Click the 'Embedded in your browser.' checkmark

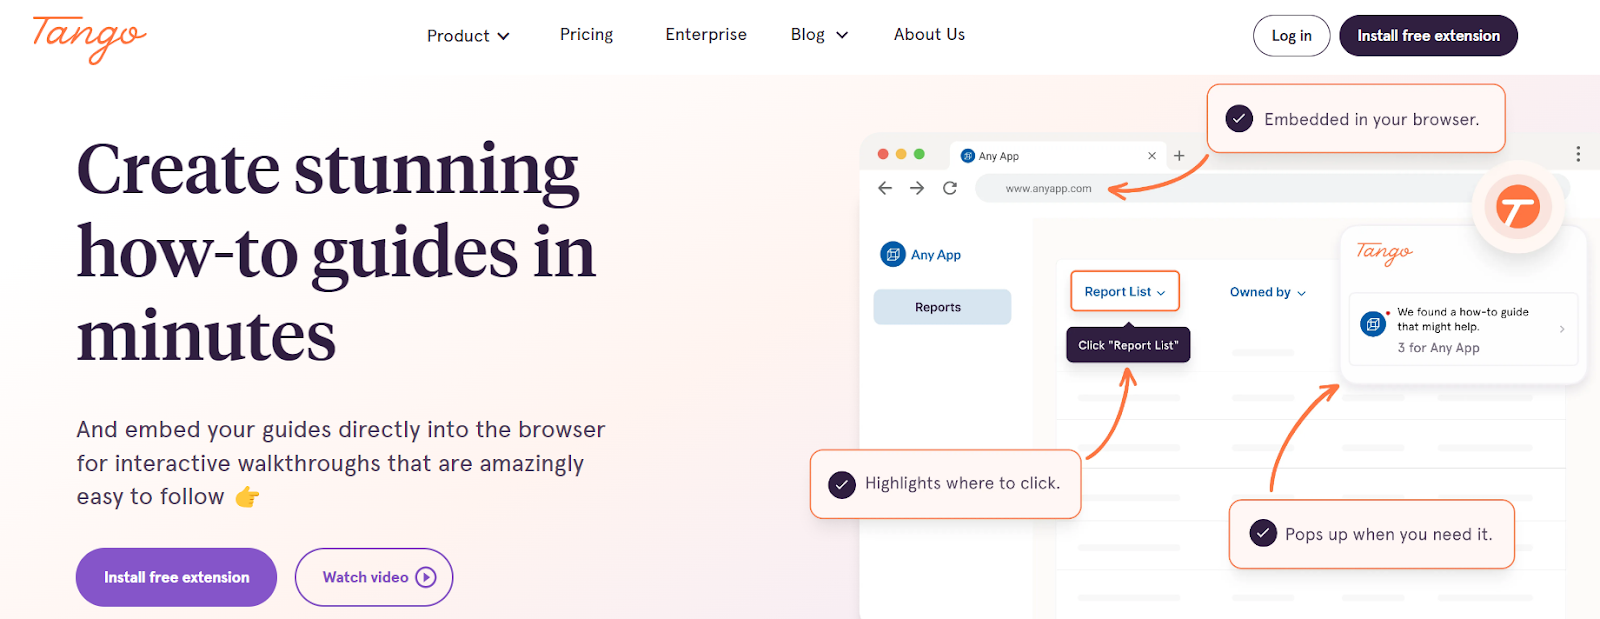(x=1239, y=119)
